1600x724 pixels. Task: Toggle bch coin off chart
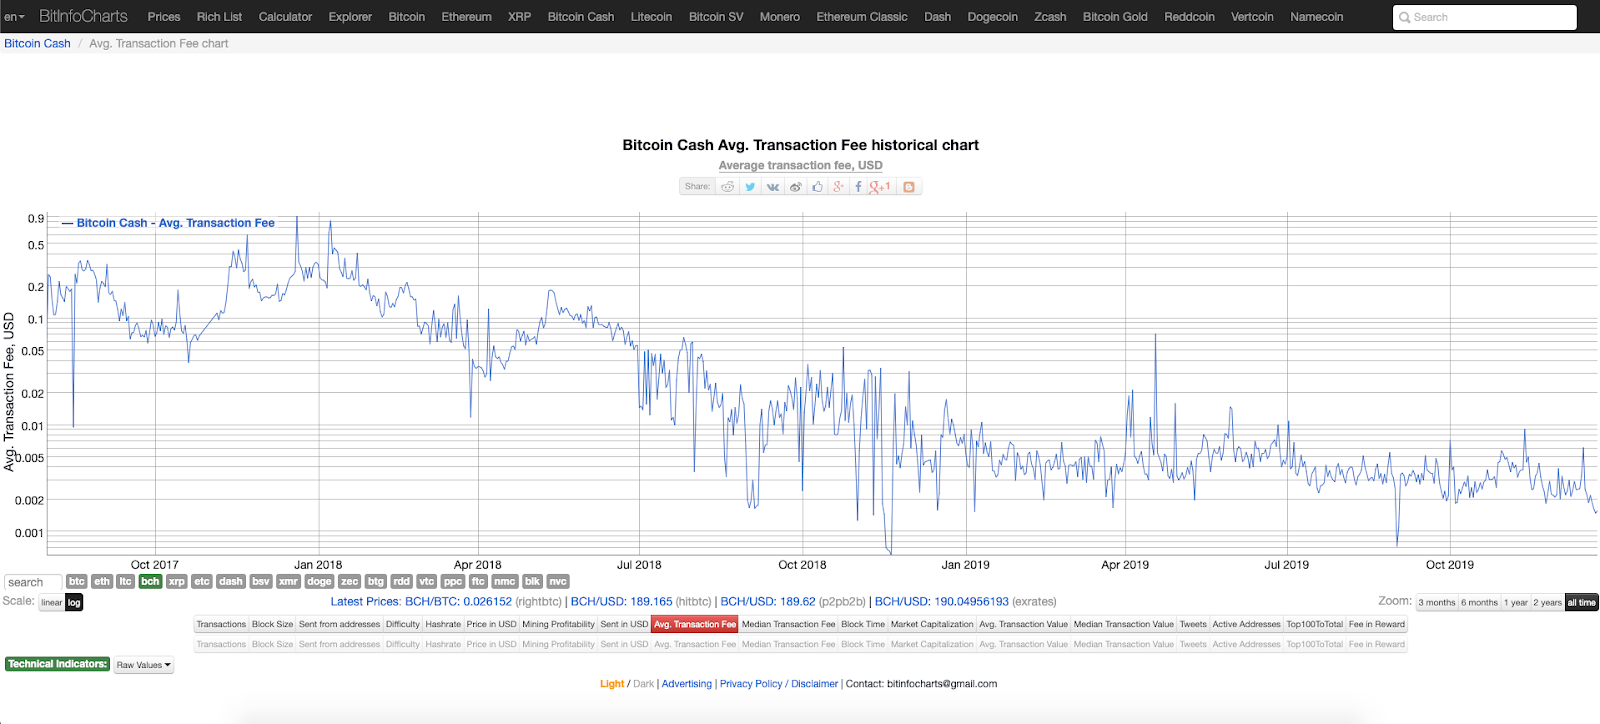(x=150, y=581)
